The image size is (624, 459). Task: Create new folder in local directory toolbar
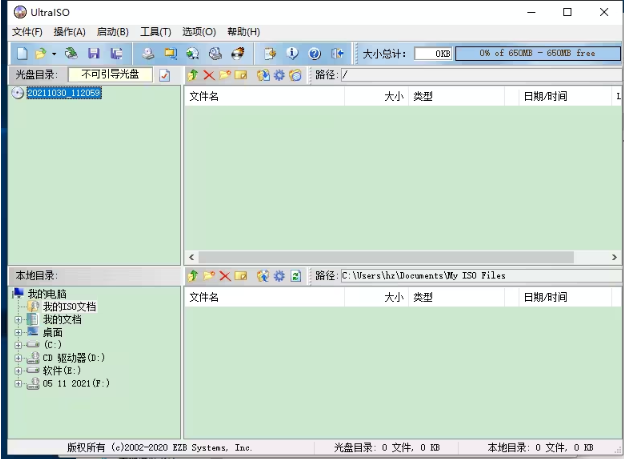(209, 275)
